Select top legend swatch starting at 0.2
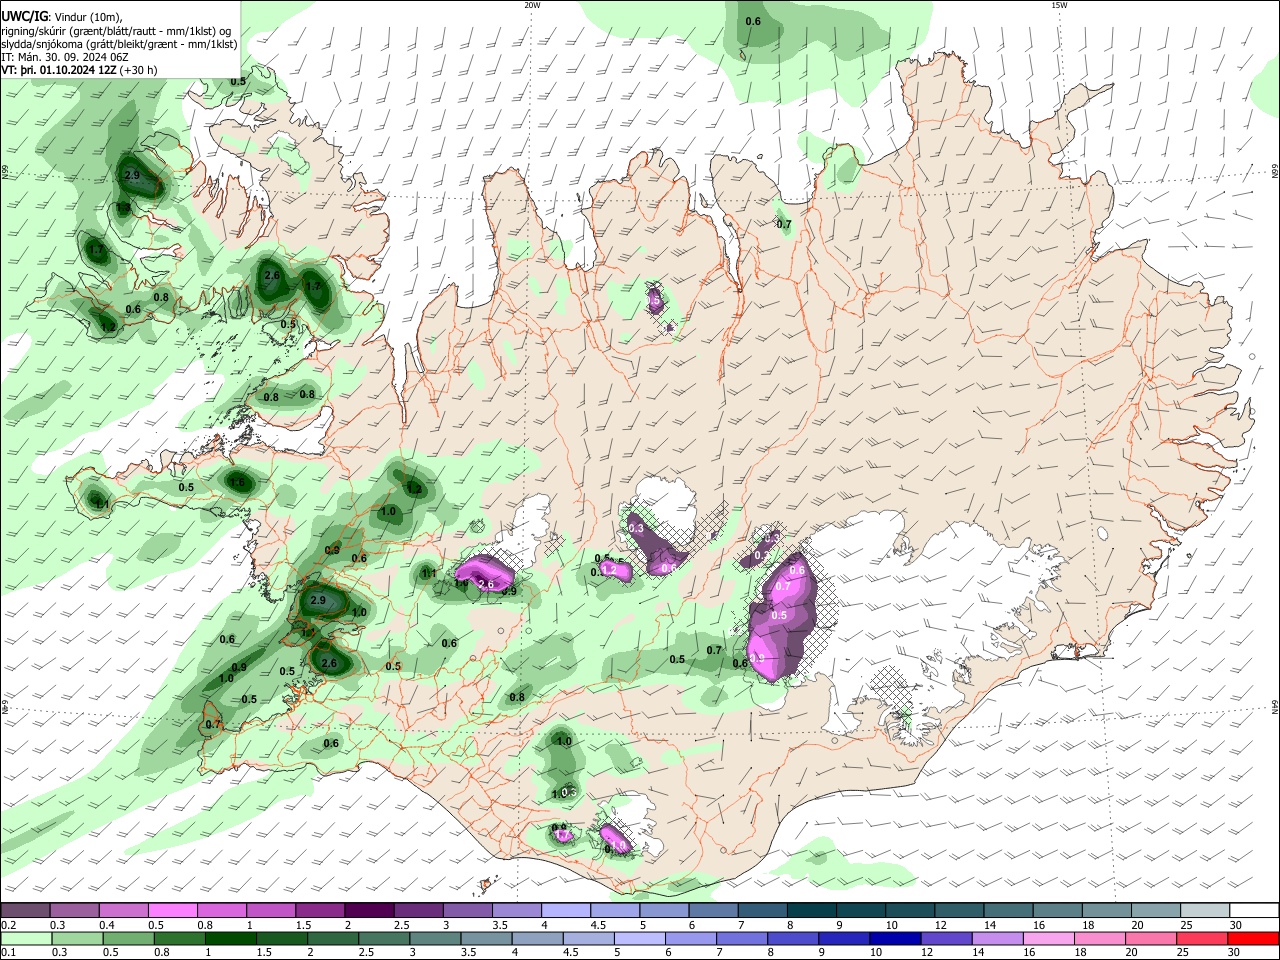Screen dimensions: 1280x960 [x=25, y=910]
